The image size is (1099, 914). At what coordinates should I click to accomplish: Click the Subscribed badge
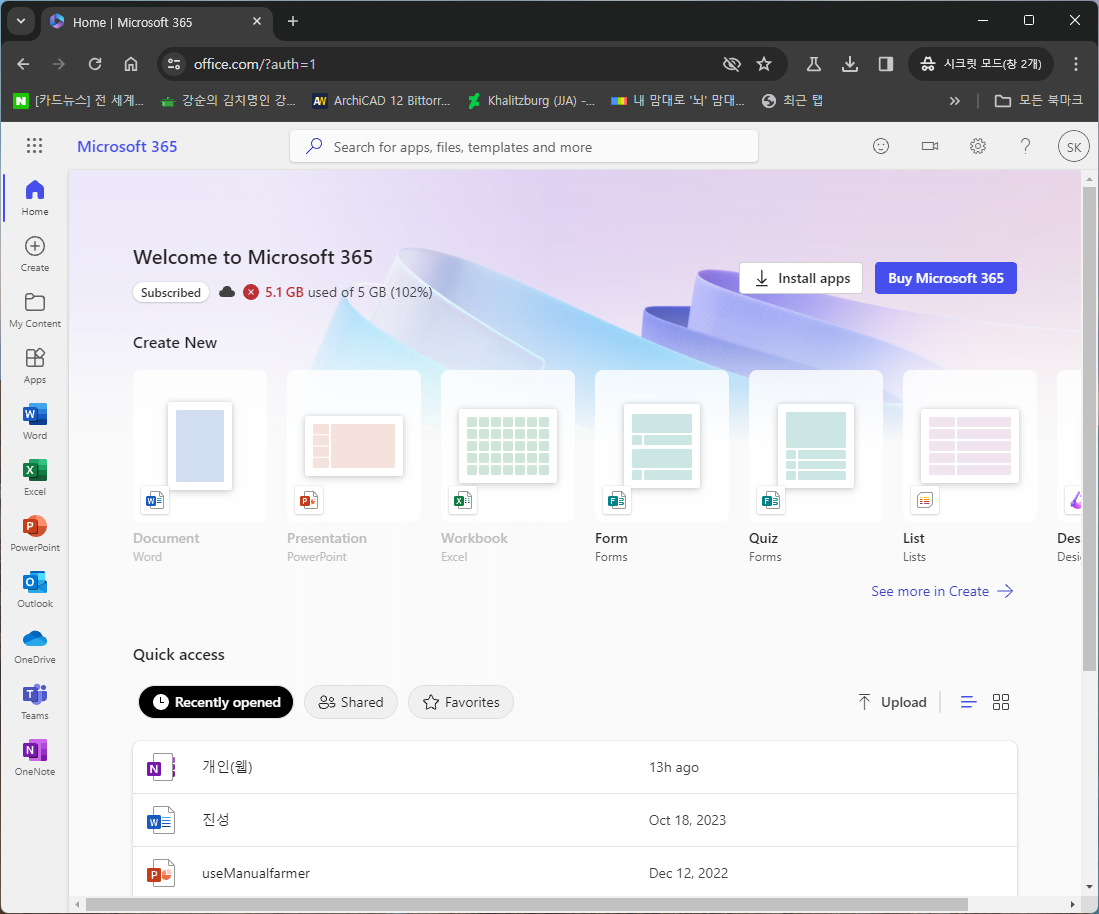170,292
